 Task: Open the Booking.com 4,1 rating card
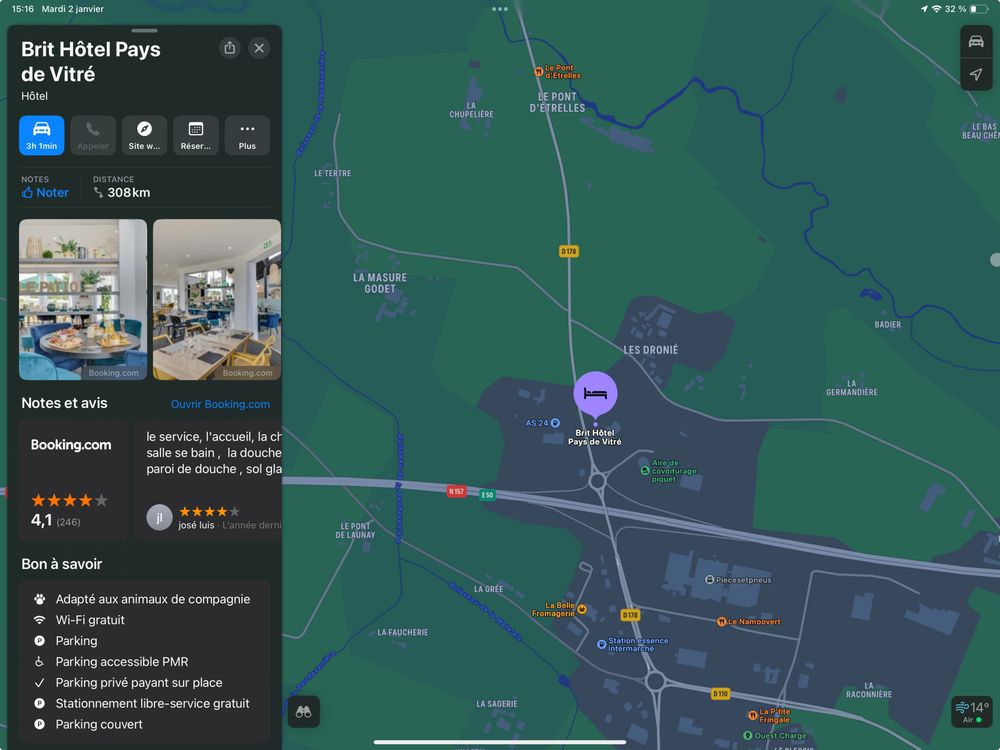[74, 480]
